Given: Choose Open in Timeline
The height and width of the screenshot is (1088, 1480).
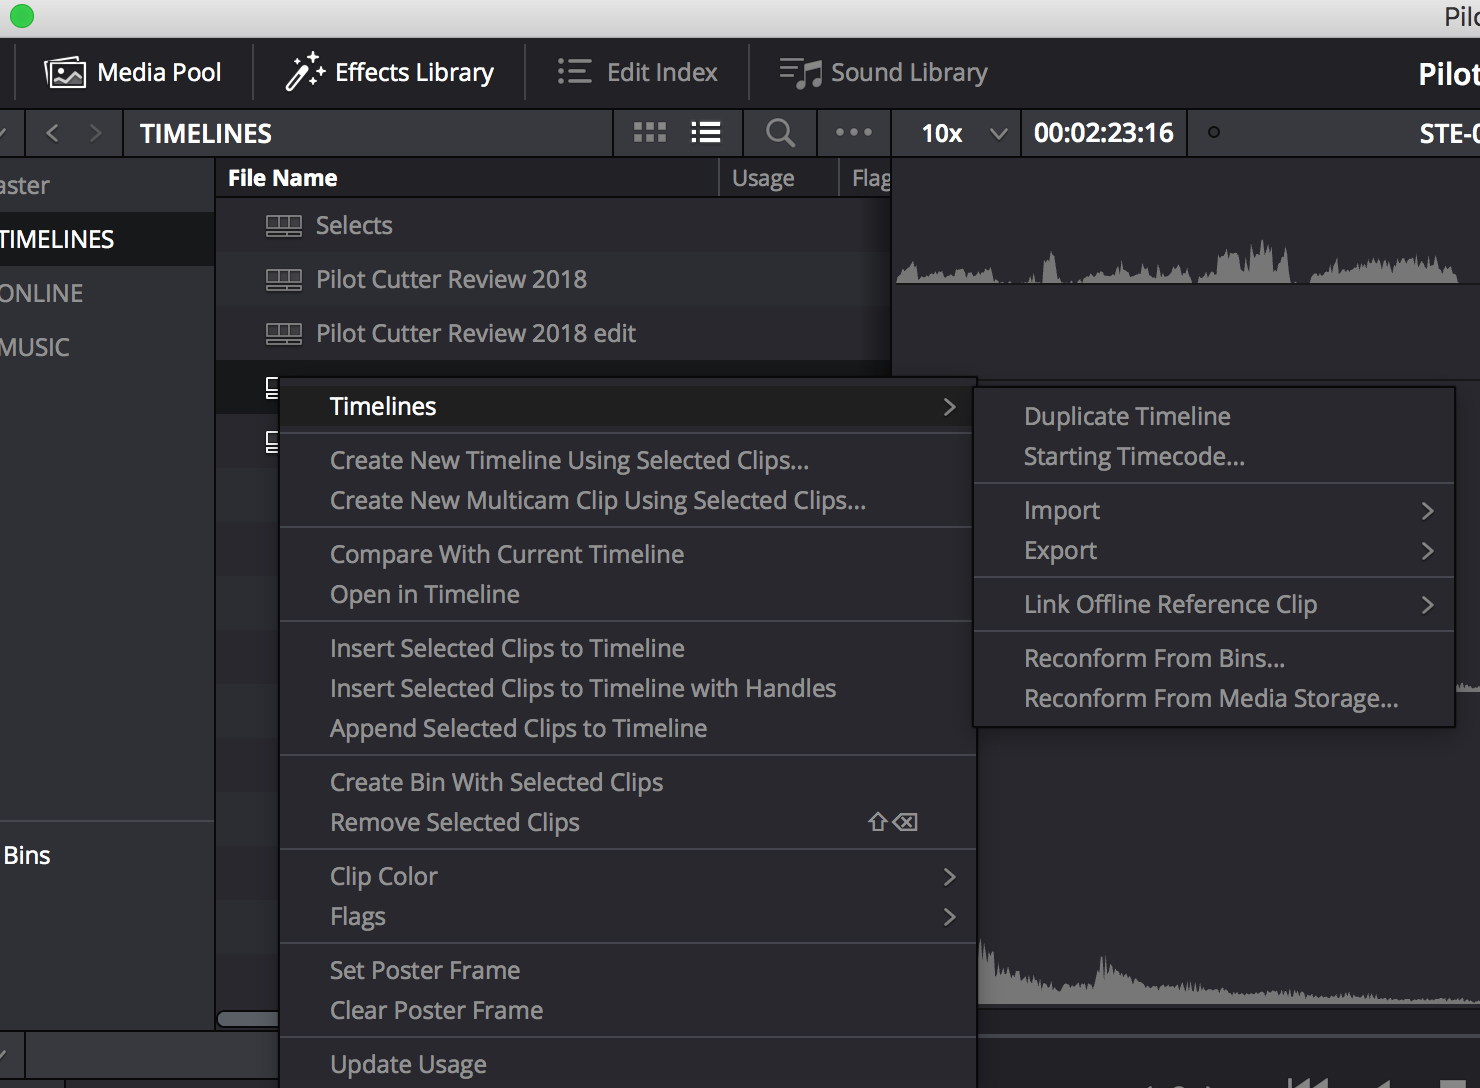Looking at the screenshot, I should click(627, 594).
